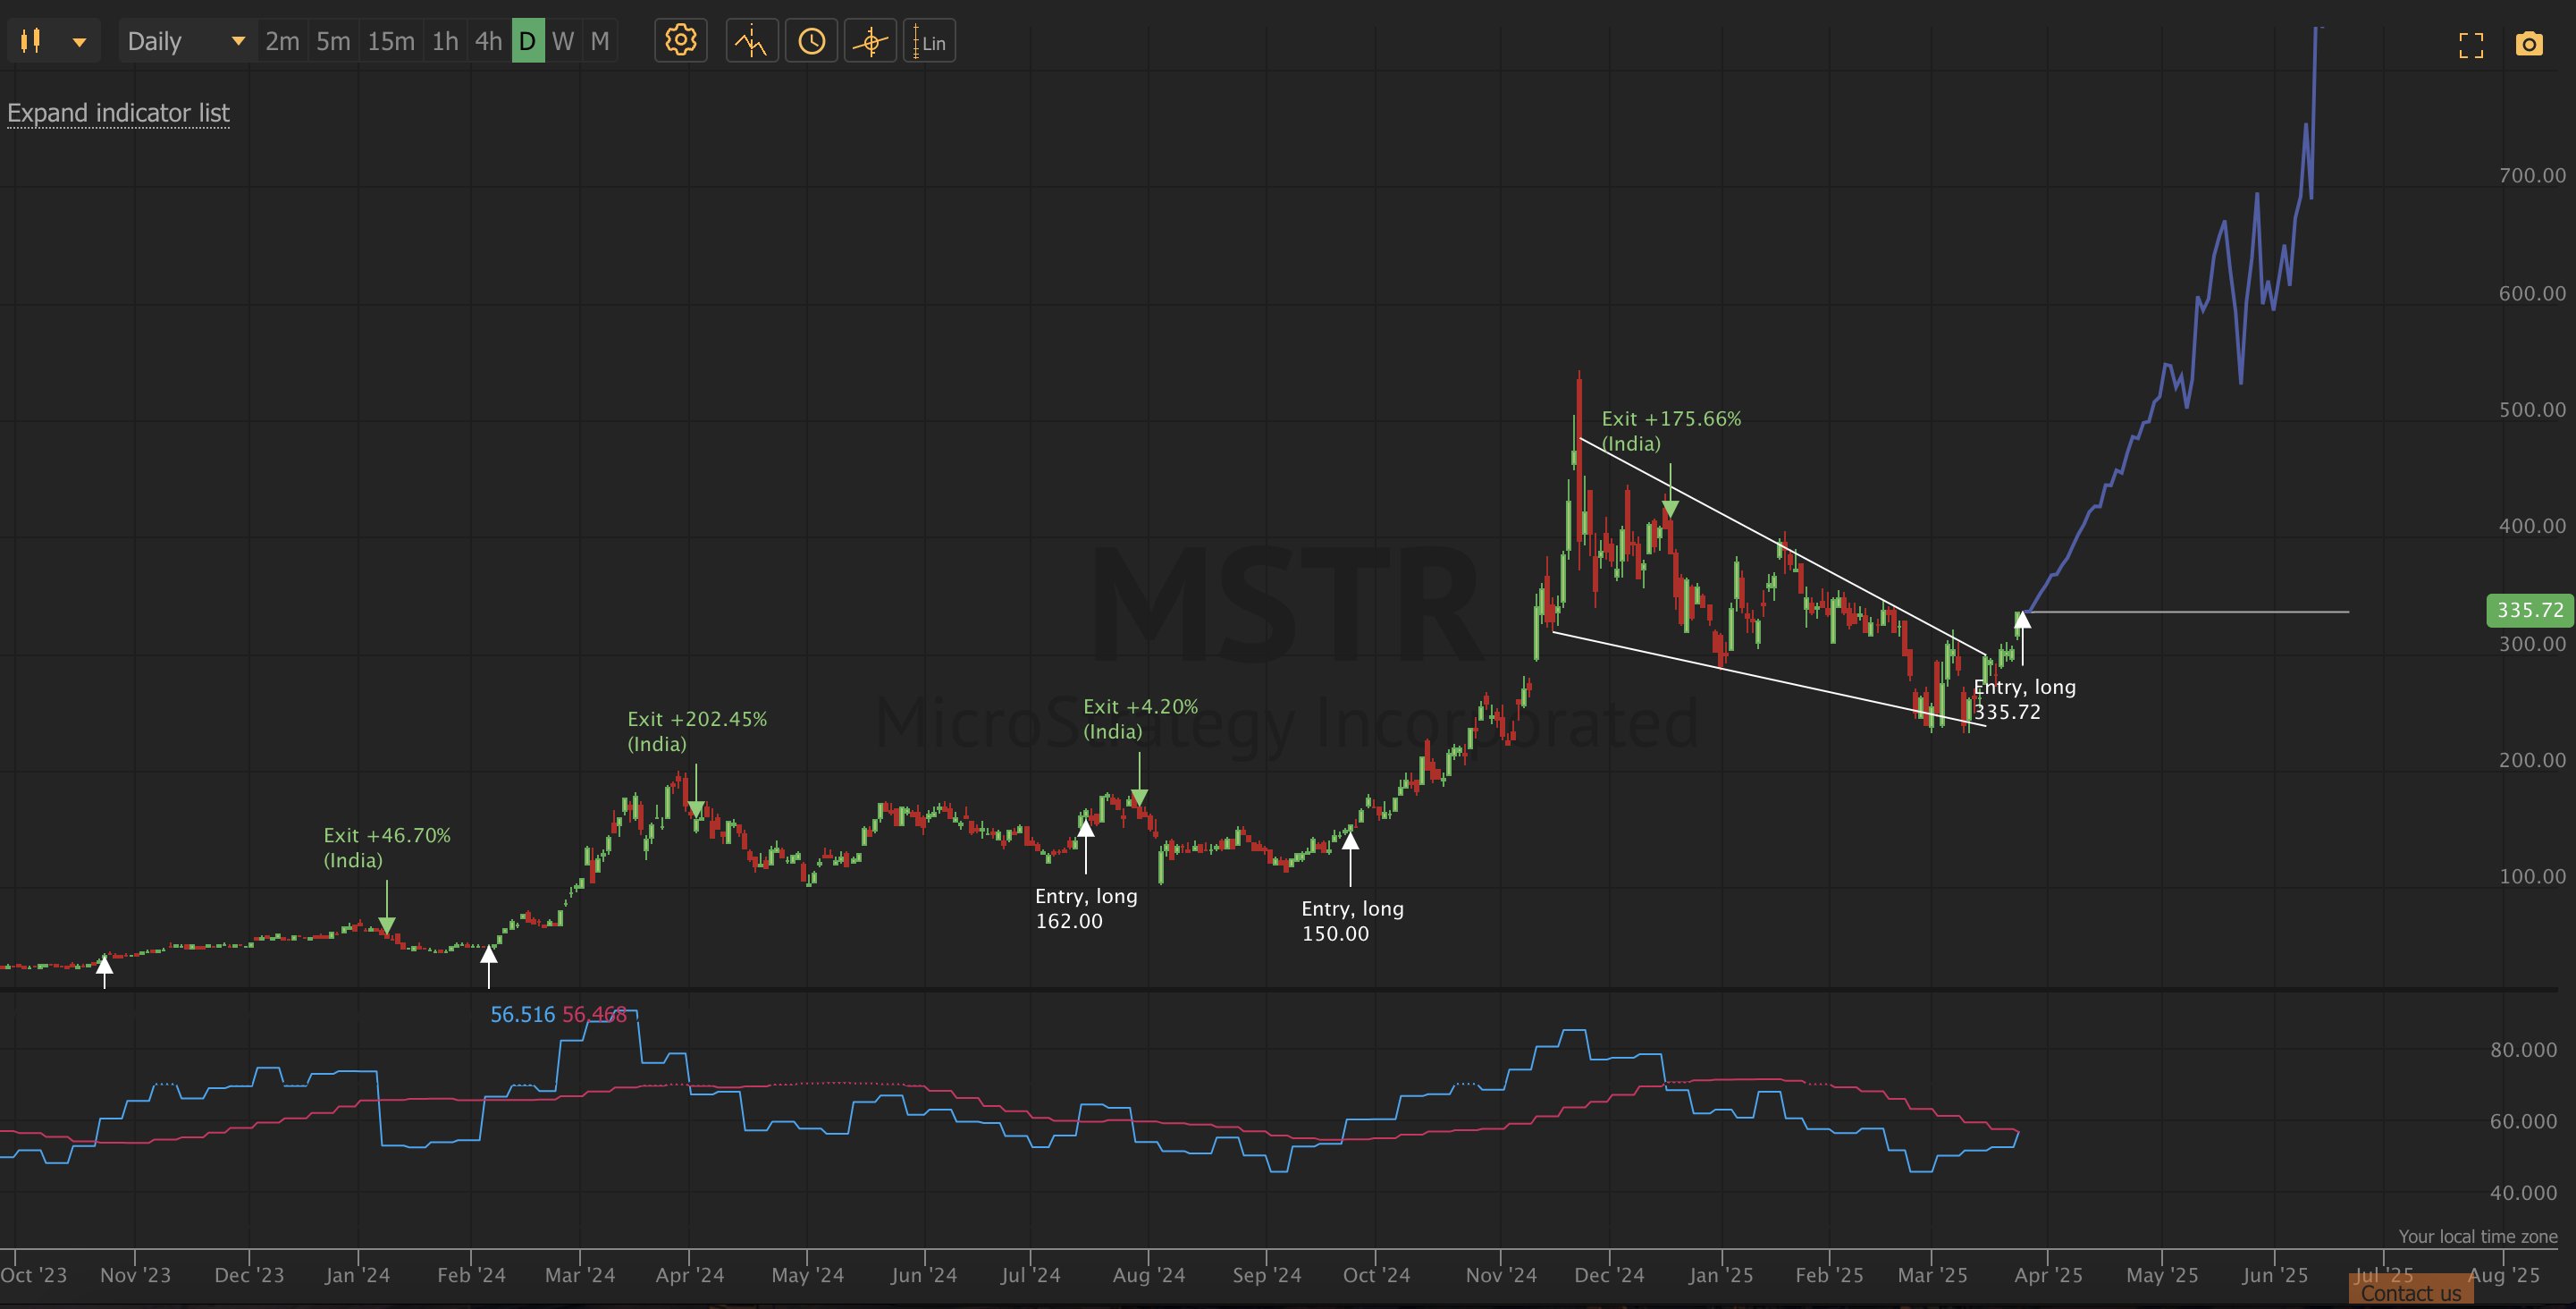Click the 335.72 price label on axis
Image resolution: width=2576 pixels, height=1309 pixels.
[2529, 610]
